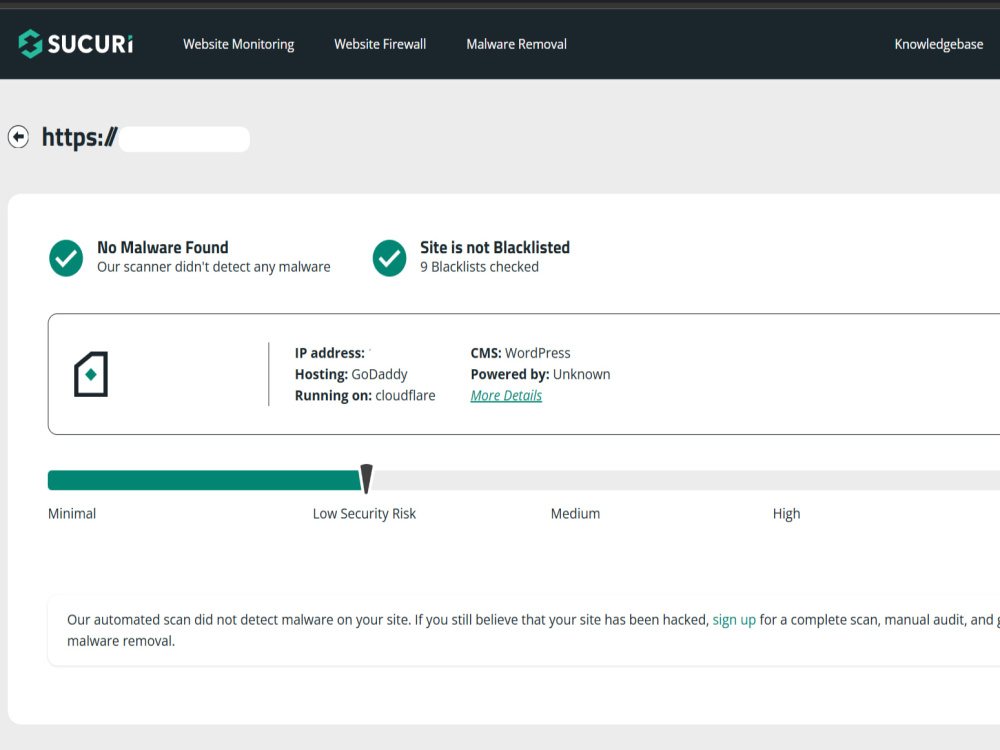Click the security risk slider marker
This screenshot has height=750, width=1000.
pyautogui.click(x=366, y=479)
